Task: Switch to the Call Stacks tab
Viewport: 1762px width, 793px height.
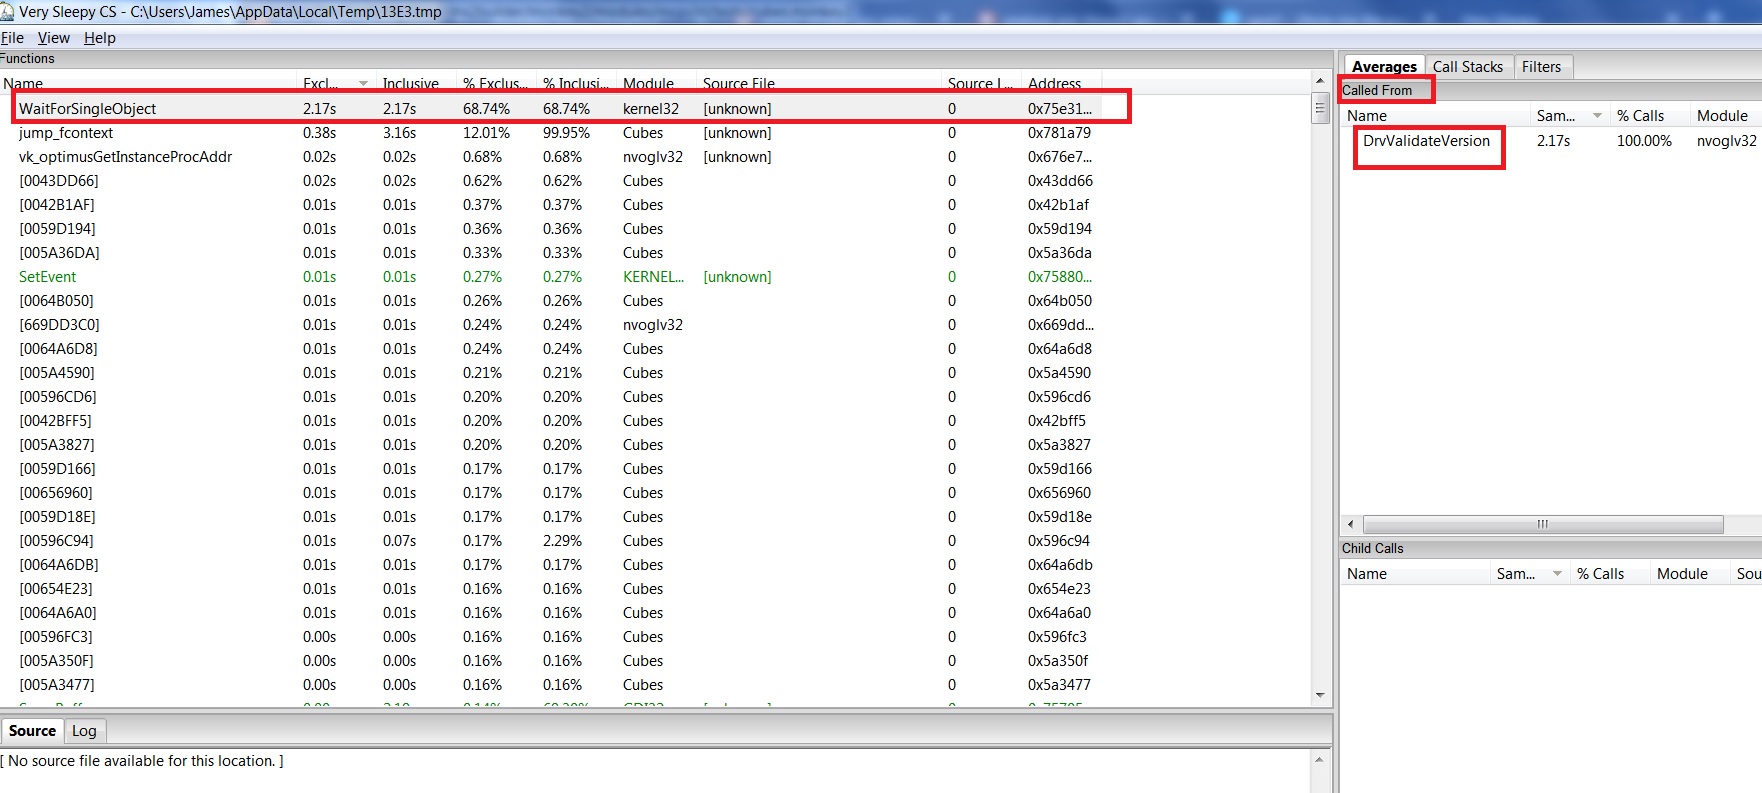Action: [1467, 67]
